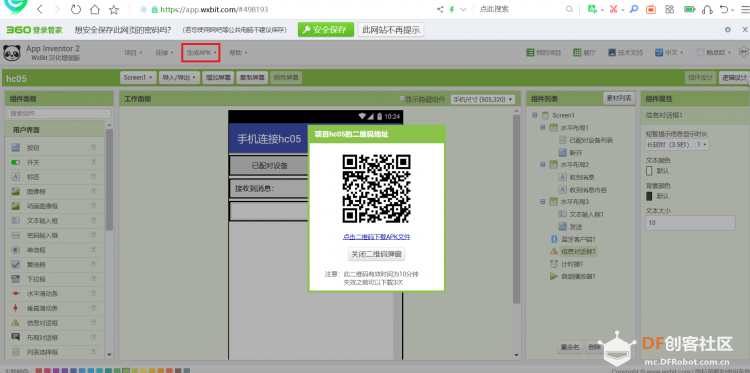Click the 素材列表 button
This screenshot has width=750, height=373.
(619, 99)
